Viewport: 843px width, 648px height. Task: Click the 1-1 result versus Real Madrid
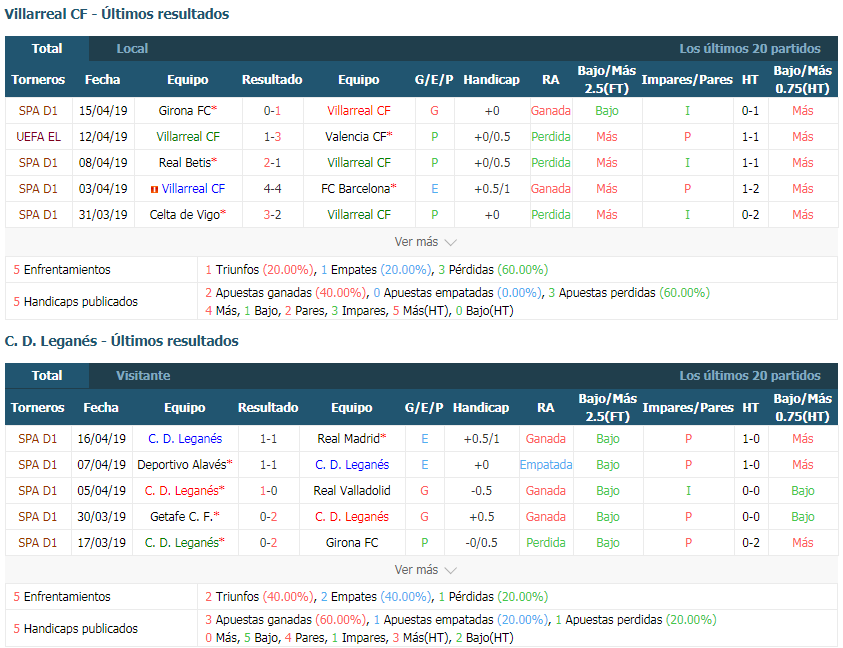coord(268,439)
